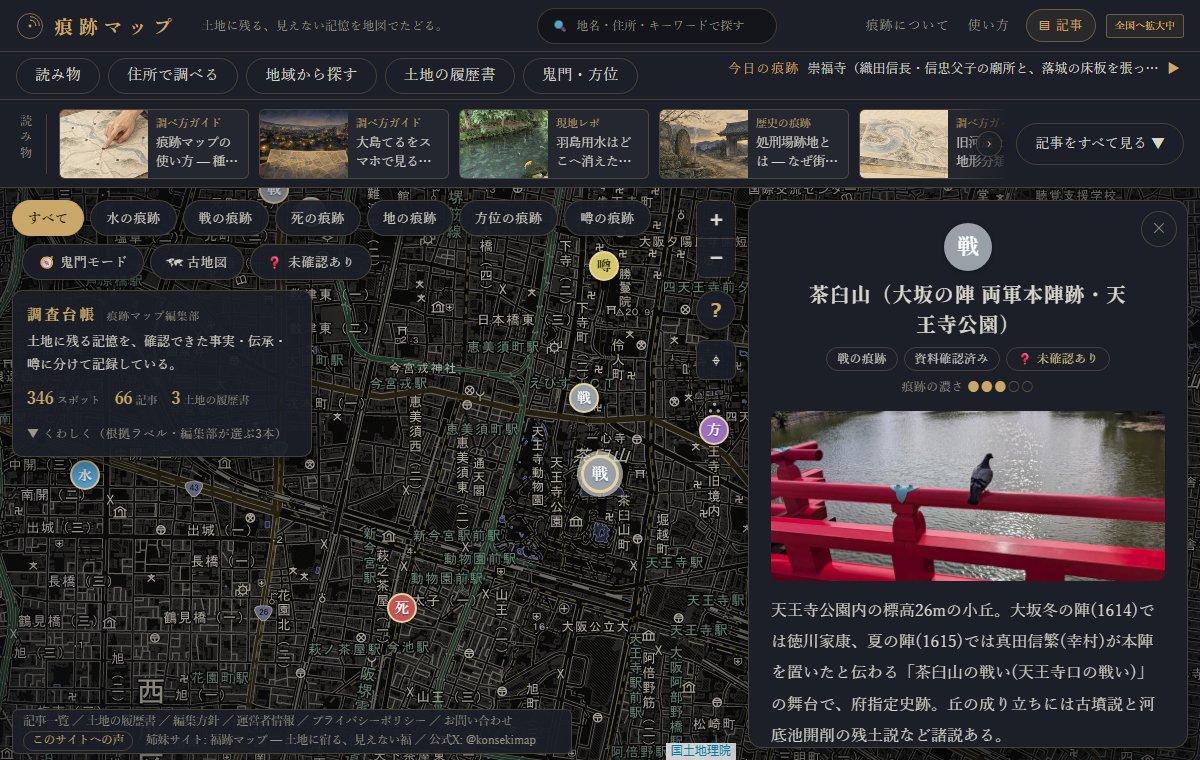Filter by 戦の痕跡 on the map
This screenshot has width=1200, height=760.
click(x=225, y=218)
